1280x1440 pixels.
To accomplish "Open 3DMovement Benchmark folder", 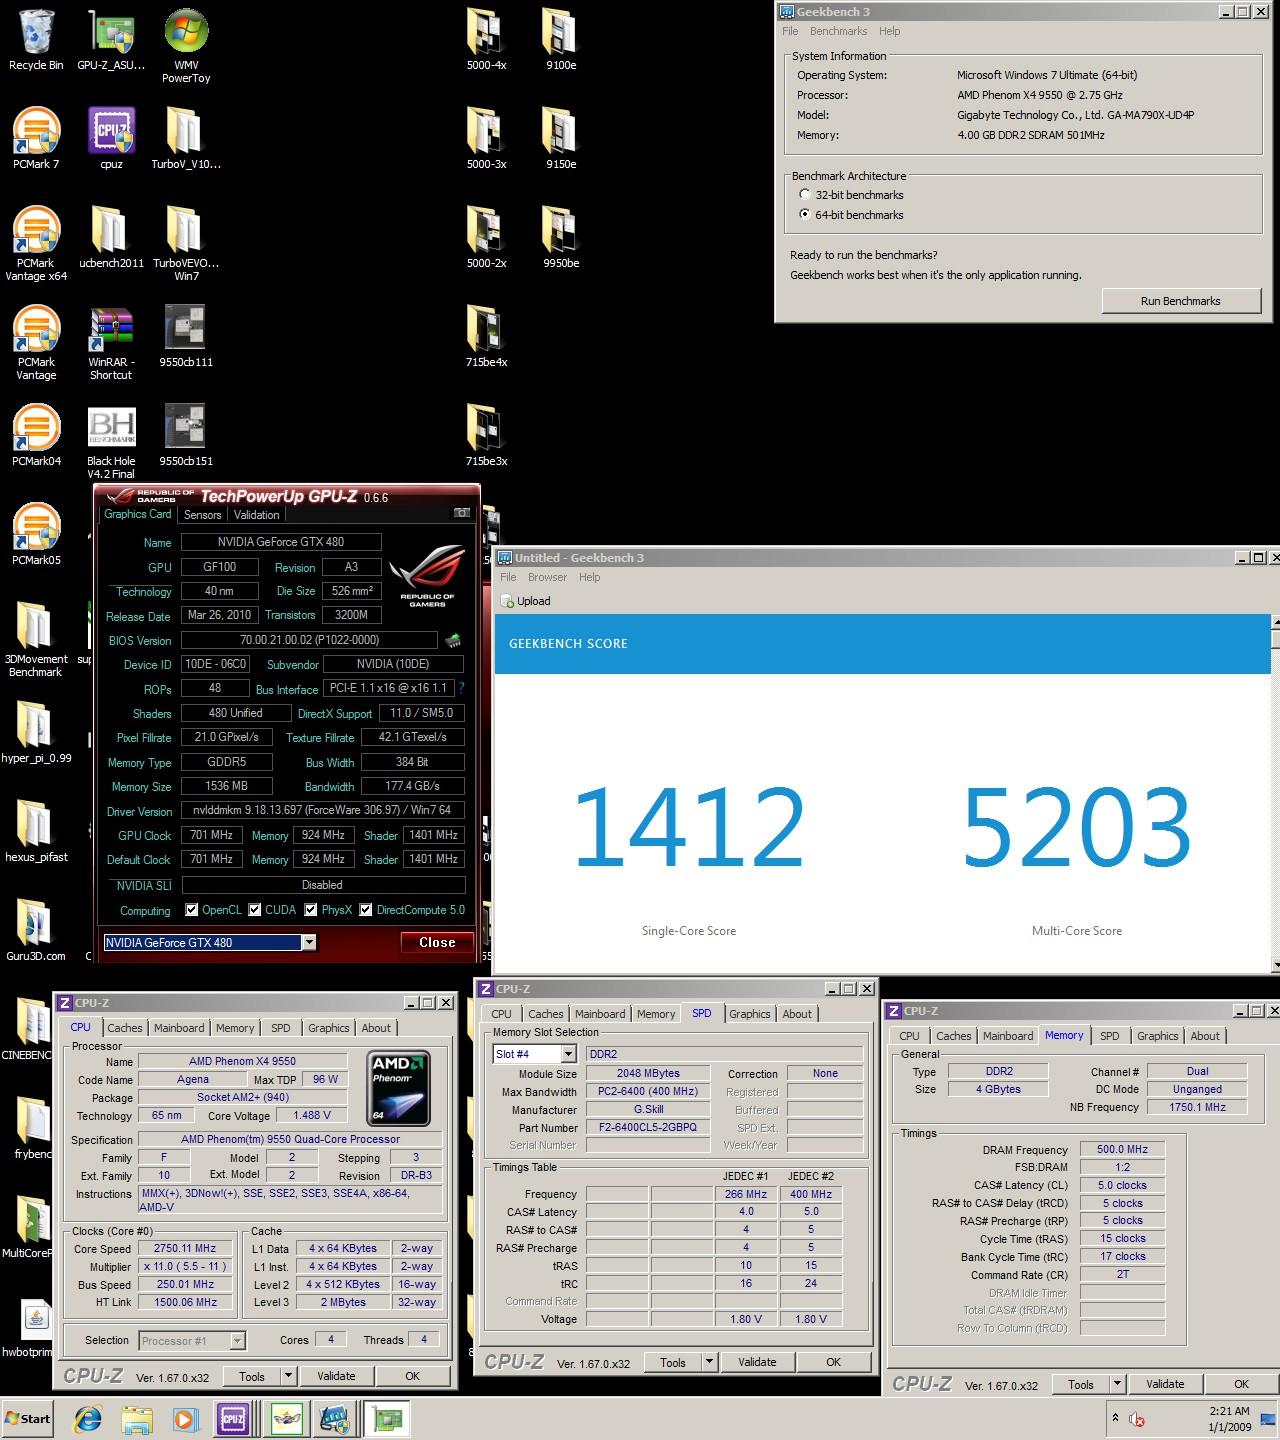I will [x=36, y=640].
